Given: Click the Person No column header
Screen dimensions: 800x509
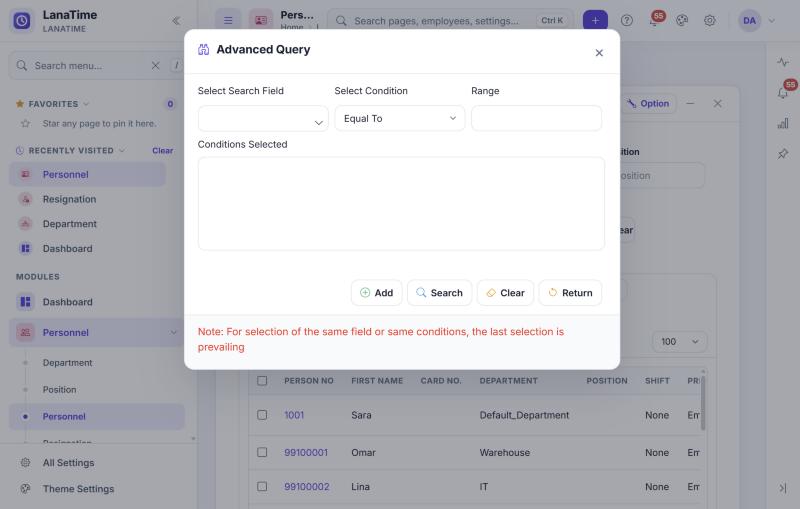Looking at the screenshot, I should [x=309, y=381].
